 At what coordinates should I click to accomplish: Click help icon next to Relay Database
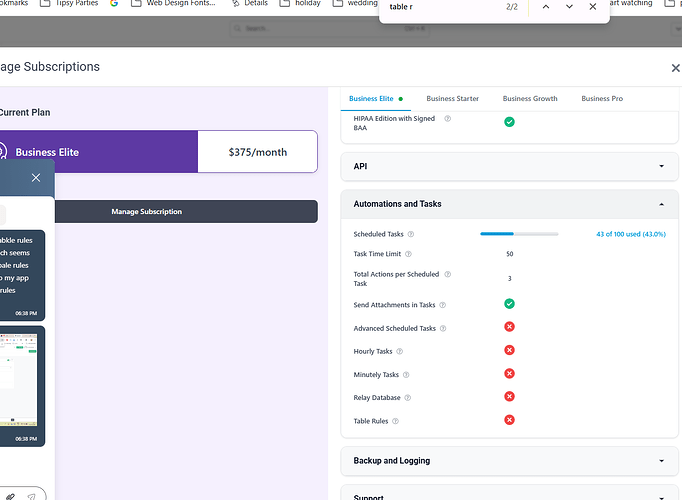409,398
